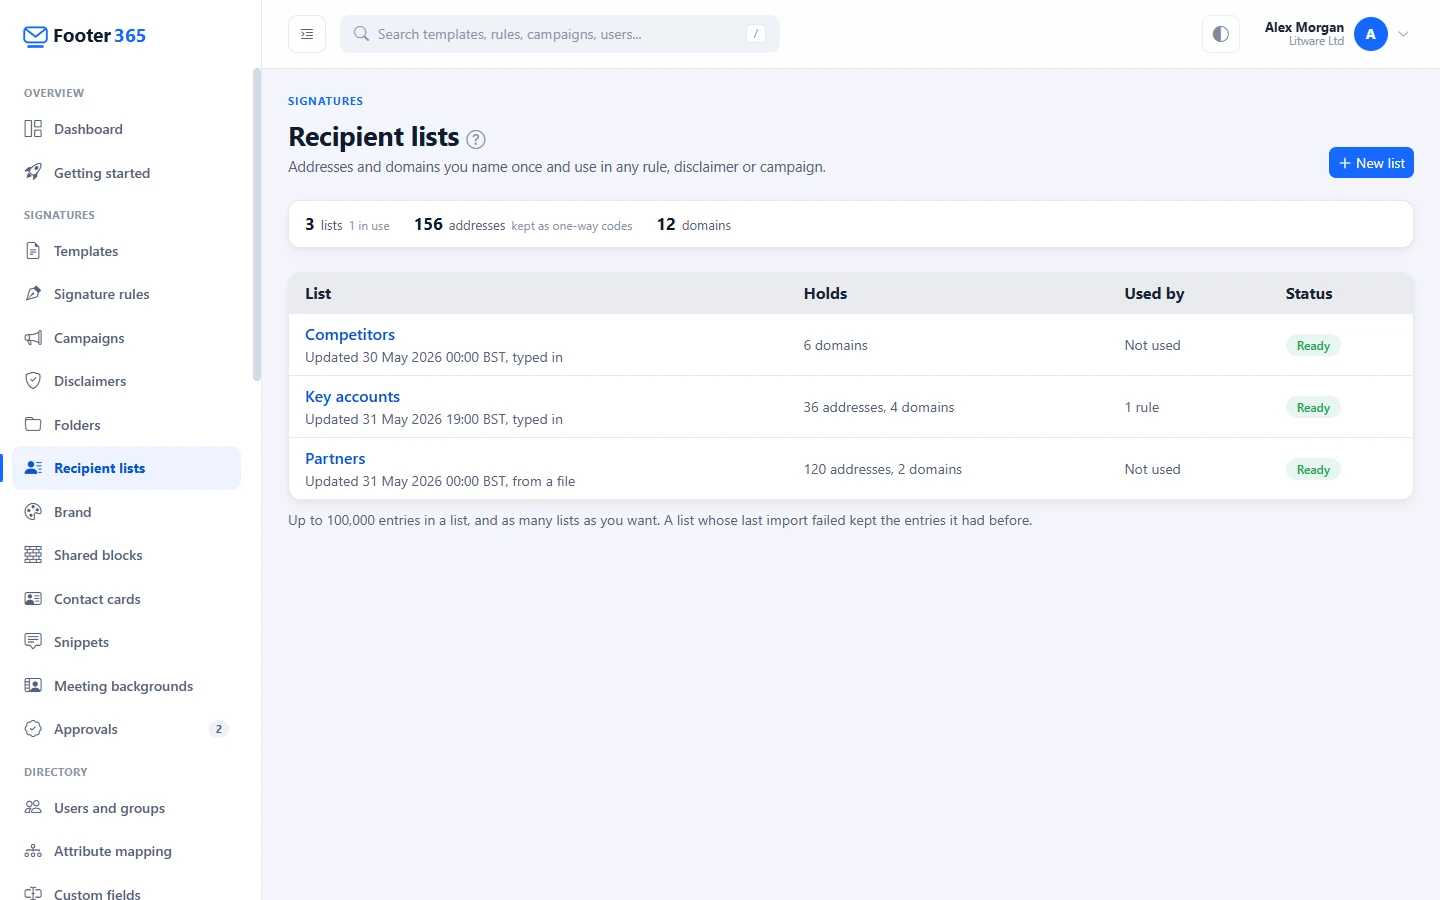Focus the search templates, rules, campaigns field

point(560,34)
